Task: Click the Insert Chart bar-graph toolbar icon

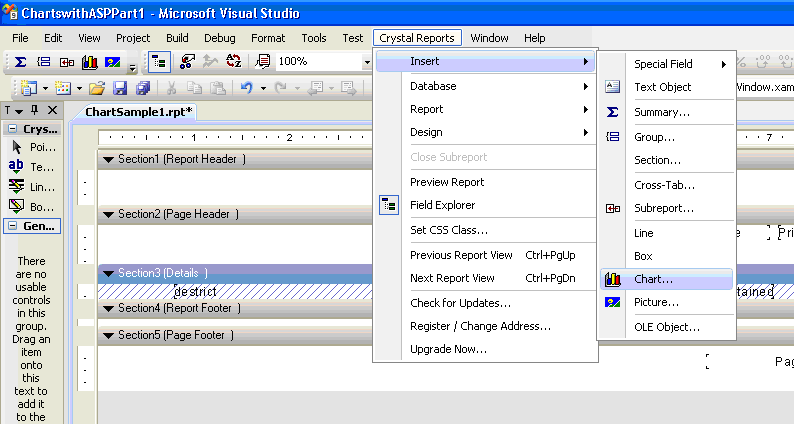Action: 90,62
